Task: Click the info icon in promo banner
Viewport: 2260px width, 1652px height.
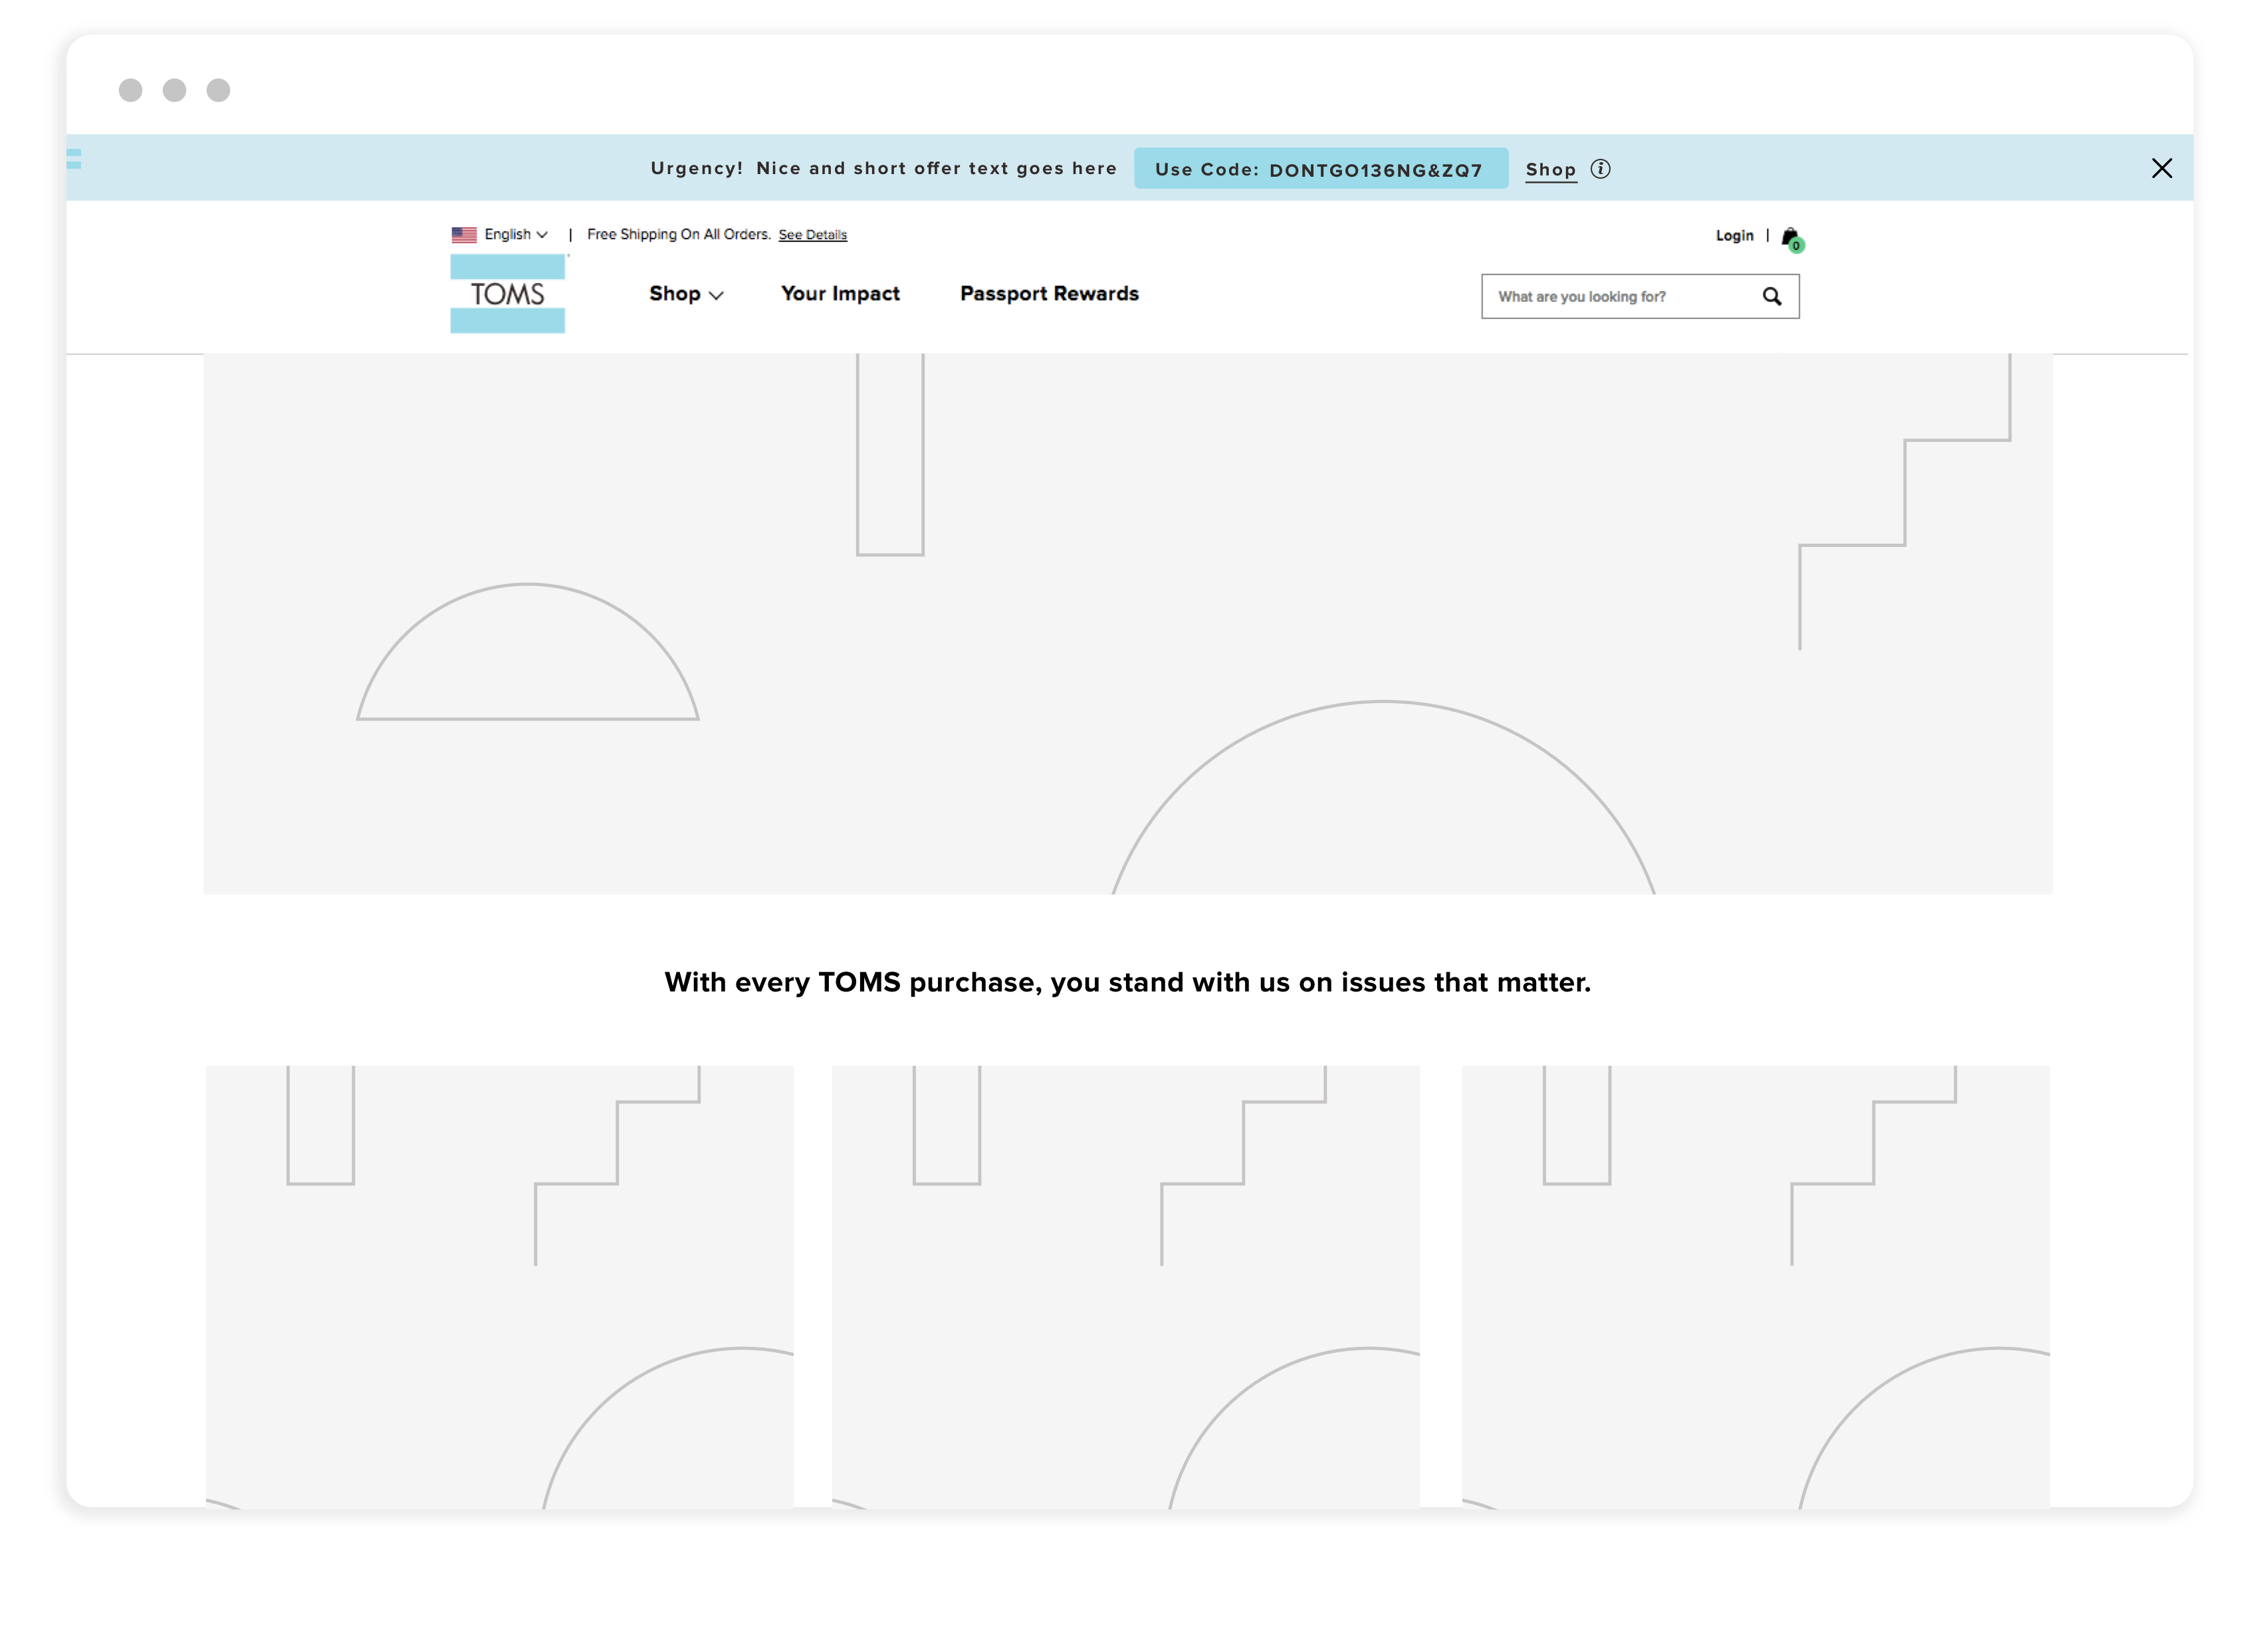Action: pyautogui.click(x=1600, y=169)
